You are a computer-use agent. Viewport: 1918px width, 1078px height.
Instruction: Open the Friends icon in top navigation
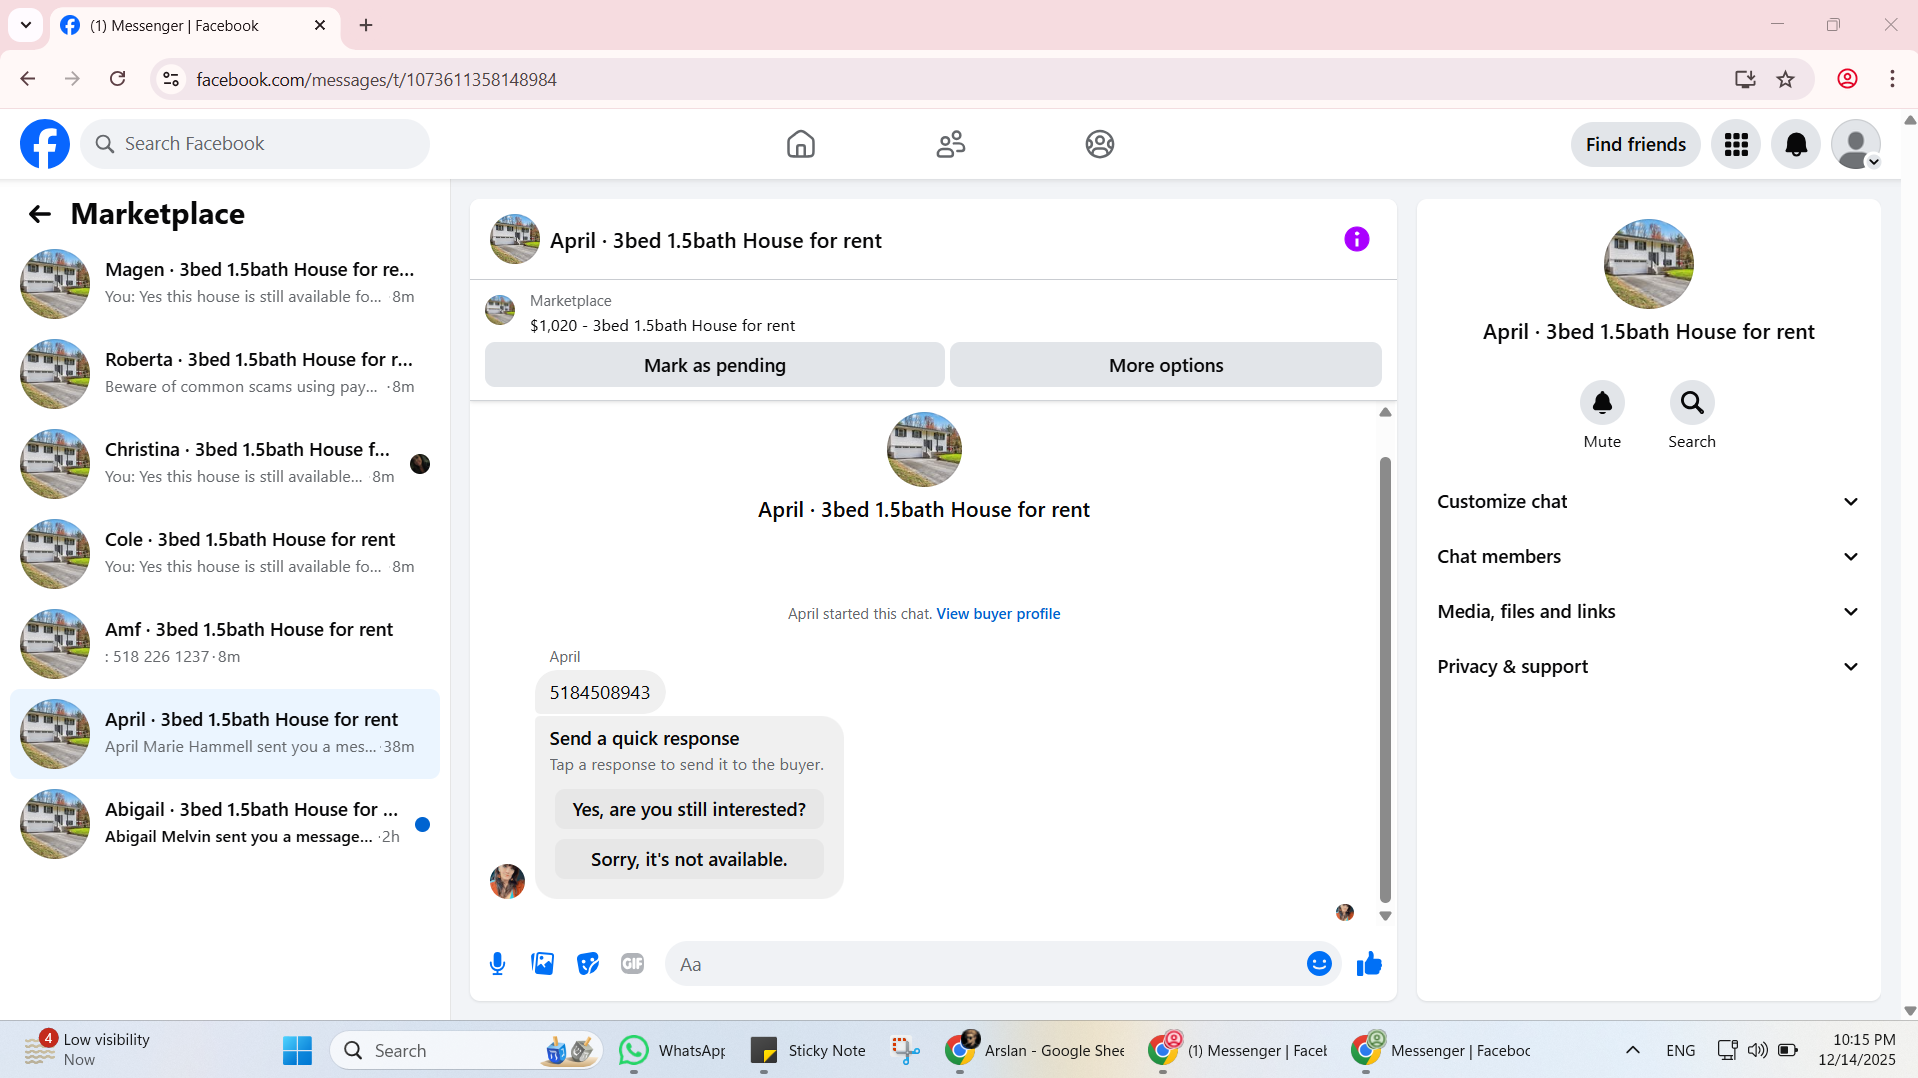tap(951, 144)
